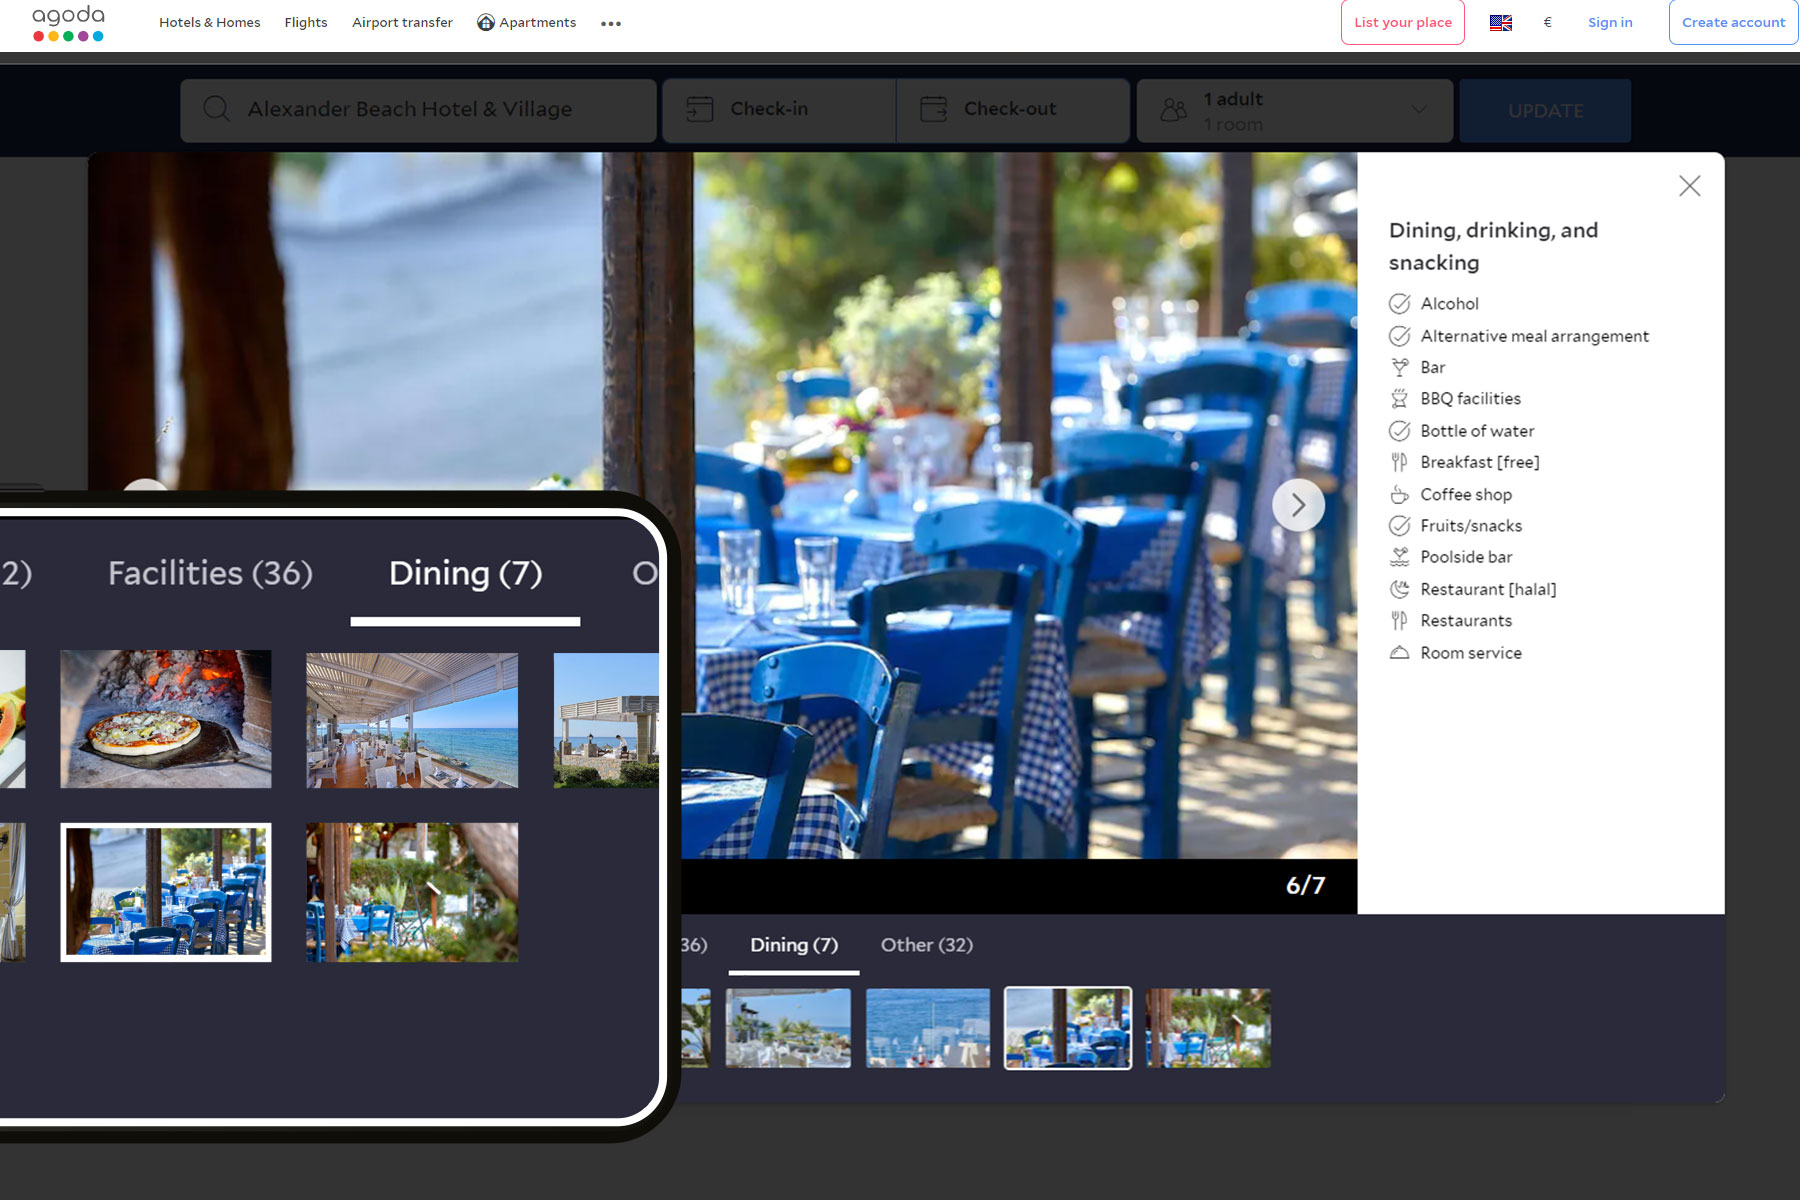Click the language flag icon
This screenshot has height=1200, width=1800.
point(1500,23)
